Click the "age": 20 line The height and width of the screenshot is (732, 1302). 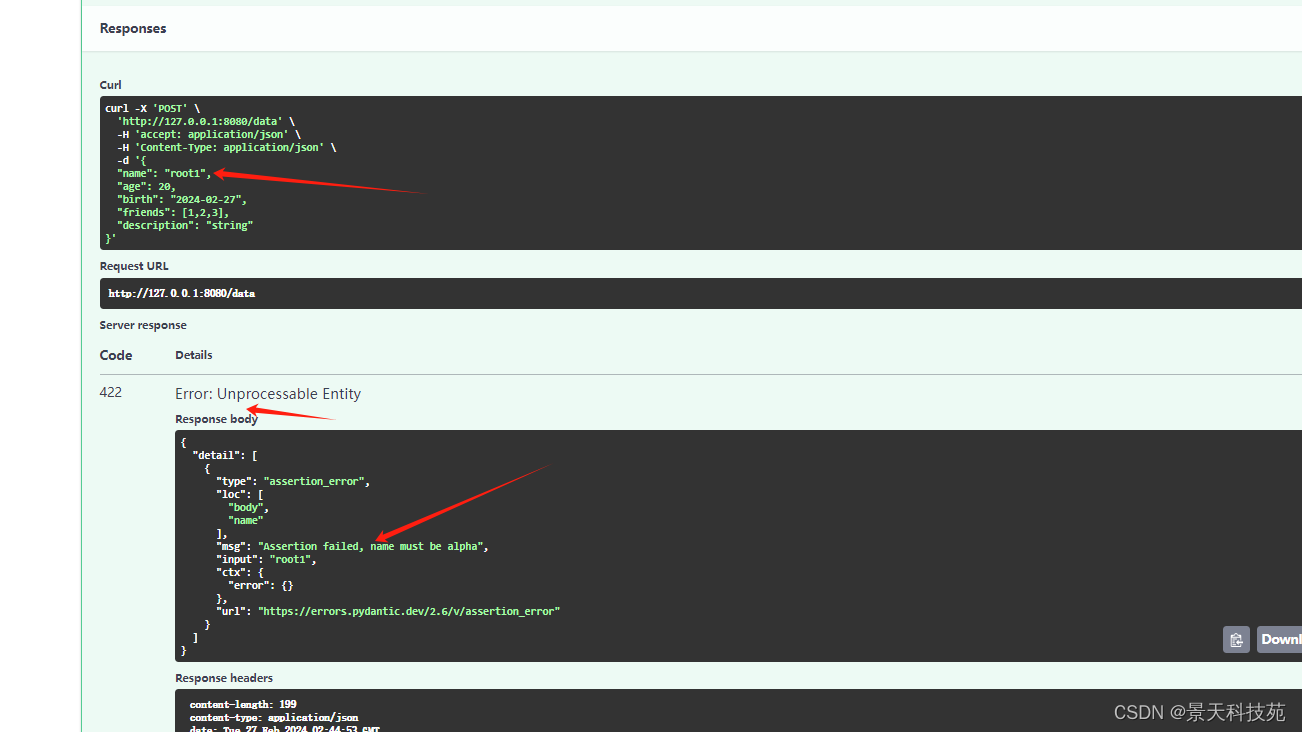146,186
